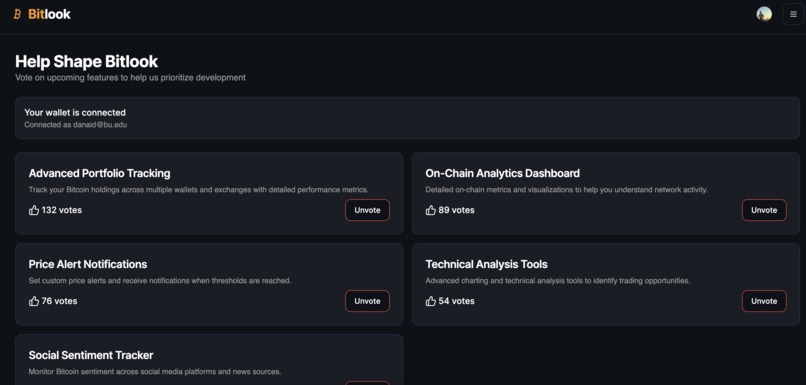Click thumbs-up icon beside 76 votes
The height and width of the screenshot is (385, 806).
click(x=34, y=301)
